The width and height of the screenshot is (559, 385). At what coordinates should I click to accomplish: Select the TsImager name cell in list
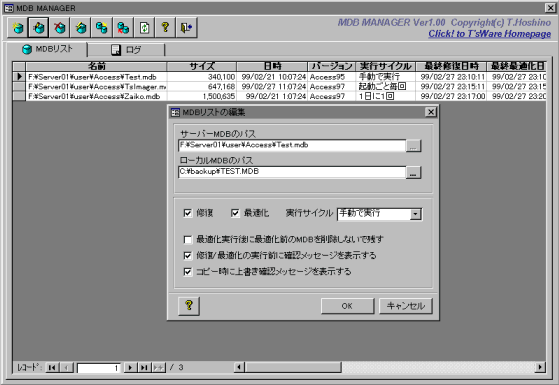pyautogui.click(x=96, y=86)
